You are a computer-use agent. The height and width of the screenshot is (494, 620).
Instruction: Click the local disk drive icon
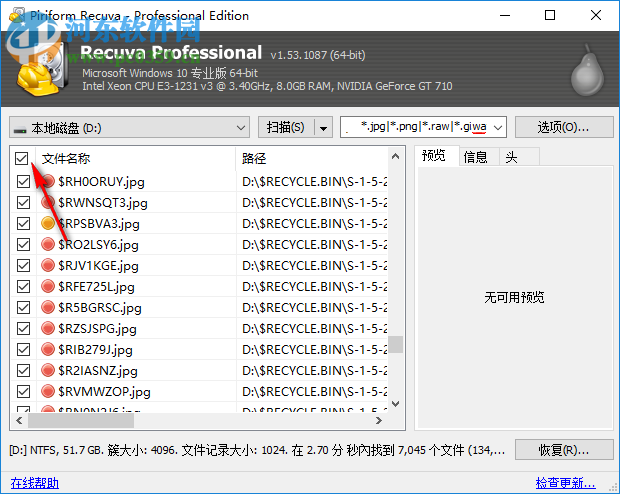pyautogui.click(x=20, y=129)
